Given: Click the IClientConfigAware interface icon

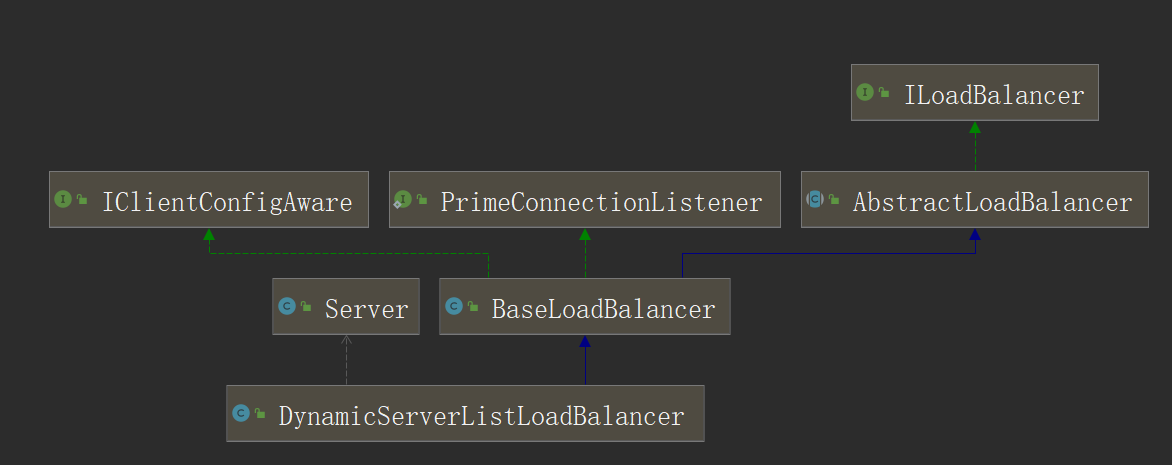Looking at the screenshot, I should point(63,200).
